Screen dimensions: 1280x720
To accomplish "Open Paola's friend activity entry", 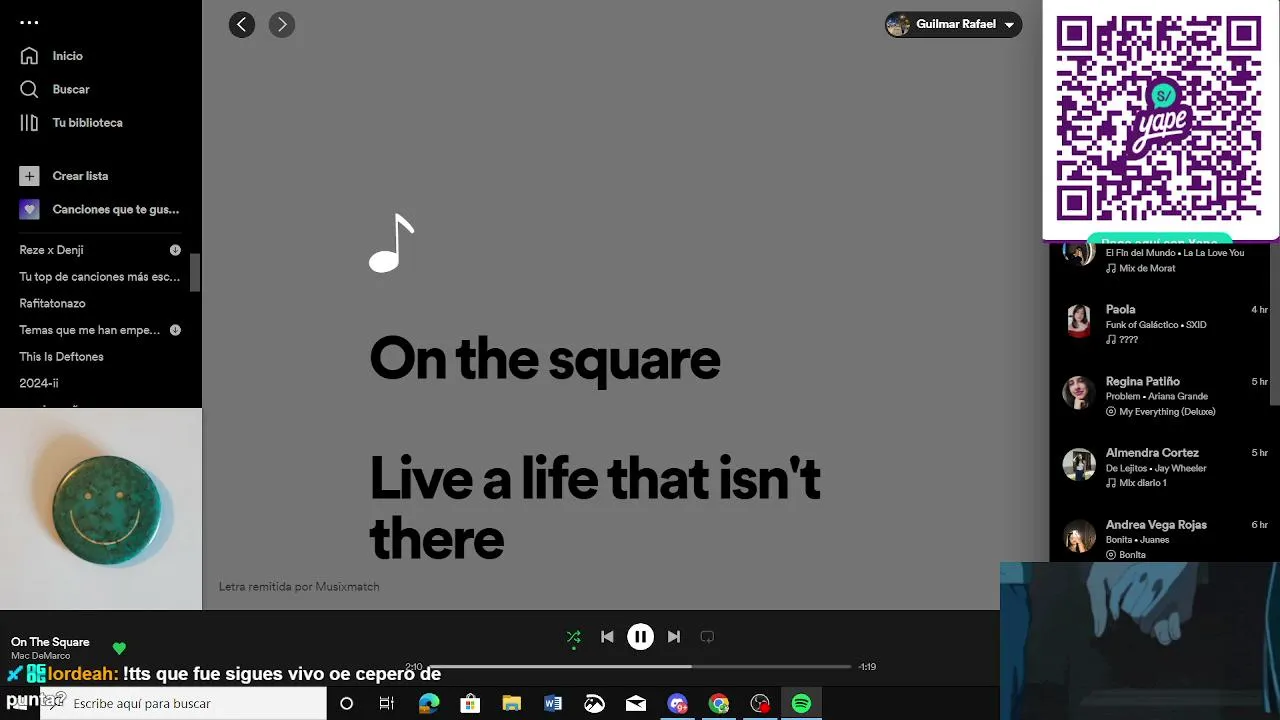I will point(1164,324).
